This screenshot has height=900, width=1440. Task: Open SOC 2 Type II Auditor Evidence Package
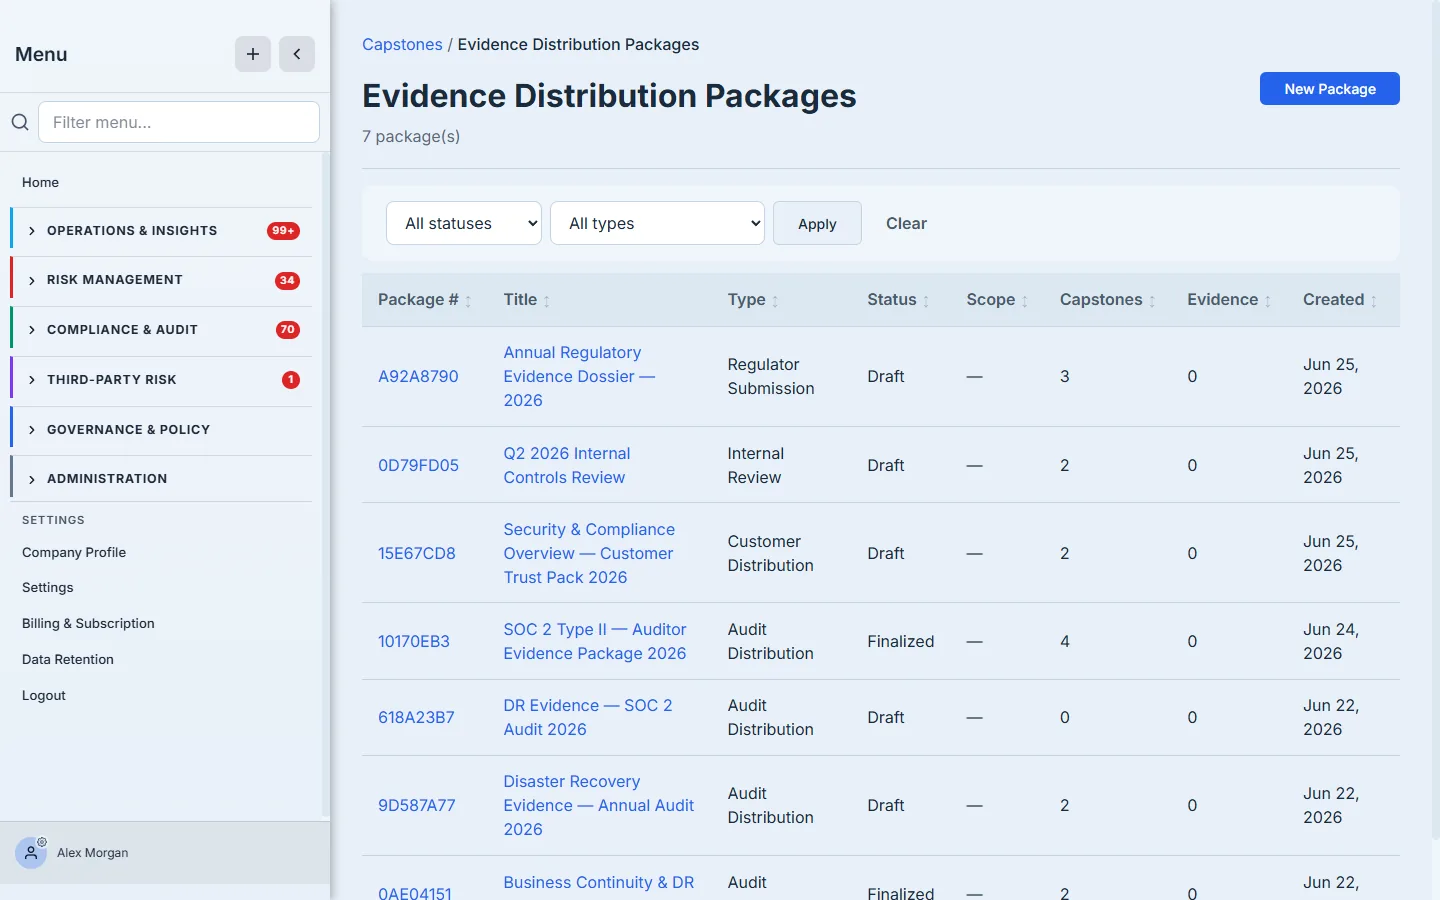pyautogui.click(x=595, y=641)
